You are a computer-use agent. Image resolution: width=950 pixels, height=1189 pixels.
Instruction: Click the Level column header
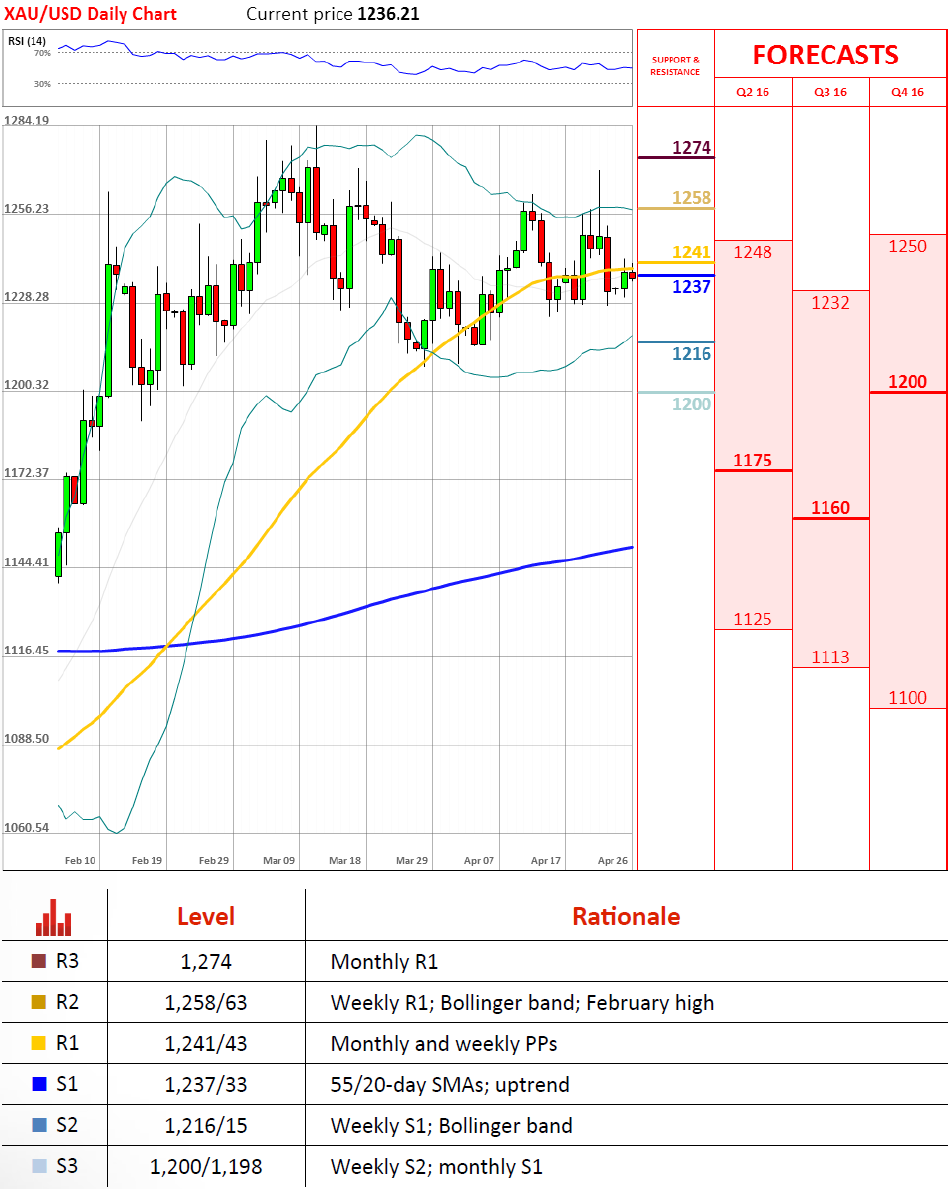206,917
